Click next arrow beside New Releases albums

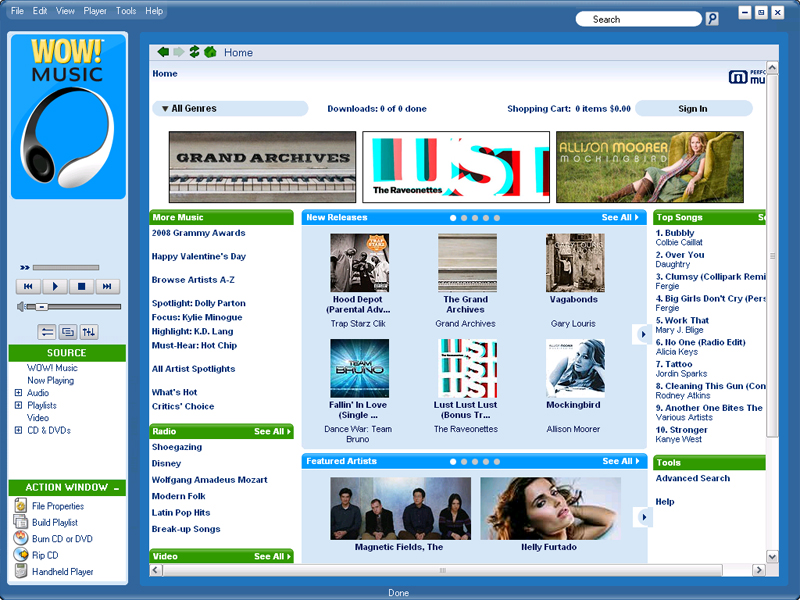pyautogui.click(x=643, y=335)
